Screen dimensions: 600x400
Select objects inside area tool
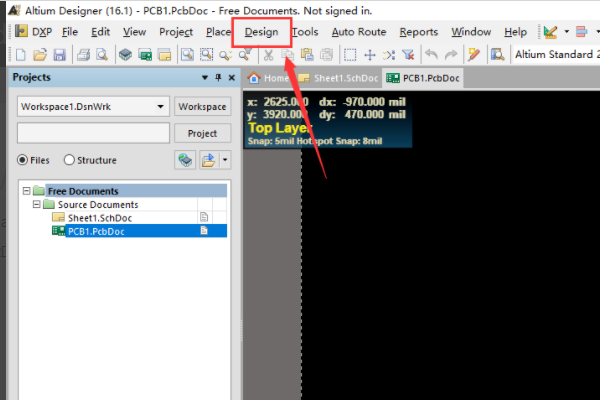(350, 55)
